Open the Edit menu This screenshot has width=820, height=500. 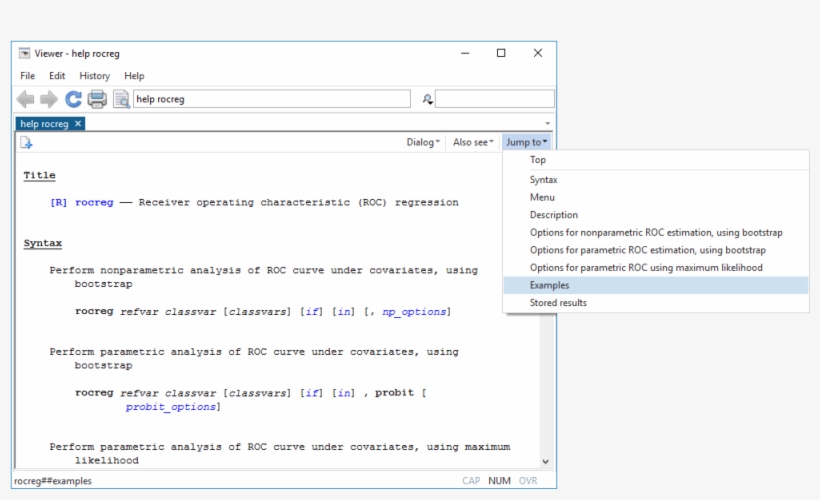click(57, 76)
